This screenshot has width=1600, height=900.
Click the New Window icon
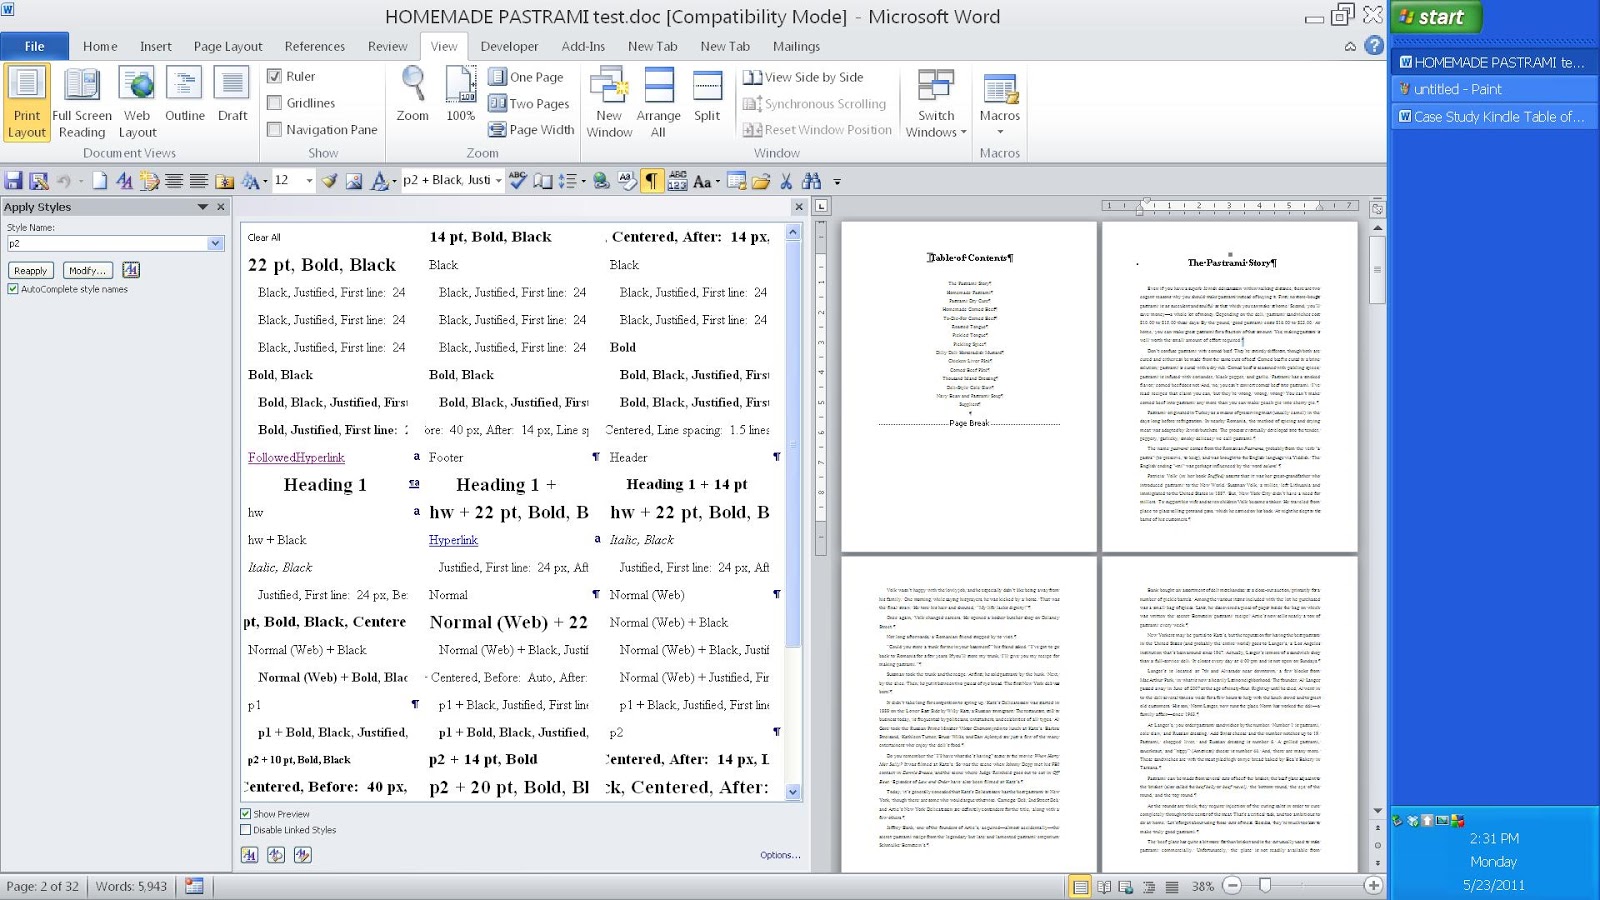[x=609, y=102]
